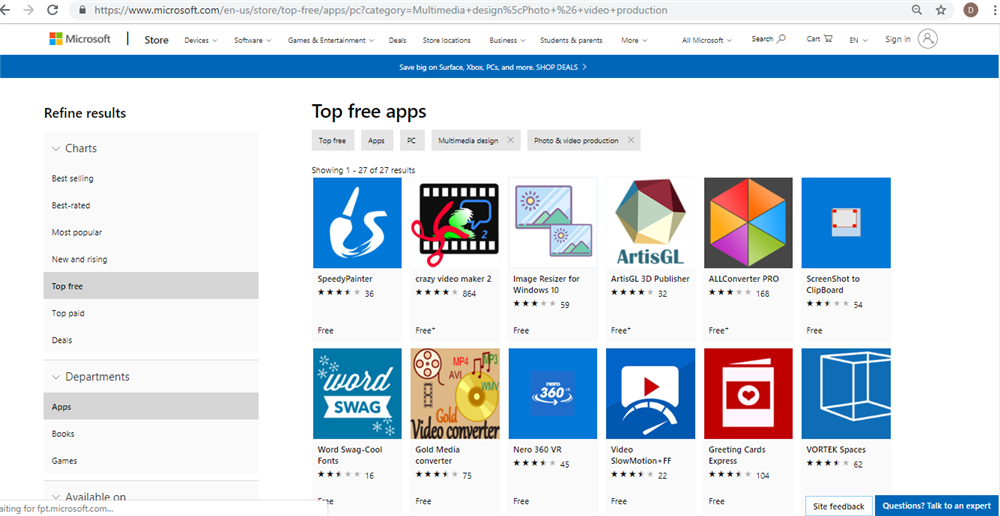
Task: Remove the Multimedia design filter
Action: click(x=510, y=140)
